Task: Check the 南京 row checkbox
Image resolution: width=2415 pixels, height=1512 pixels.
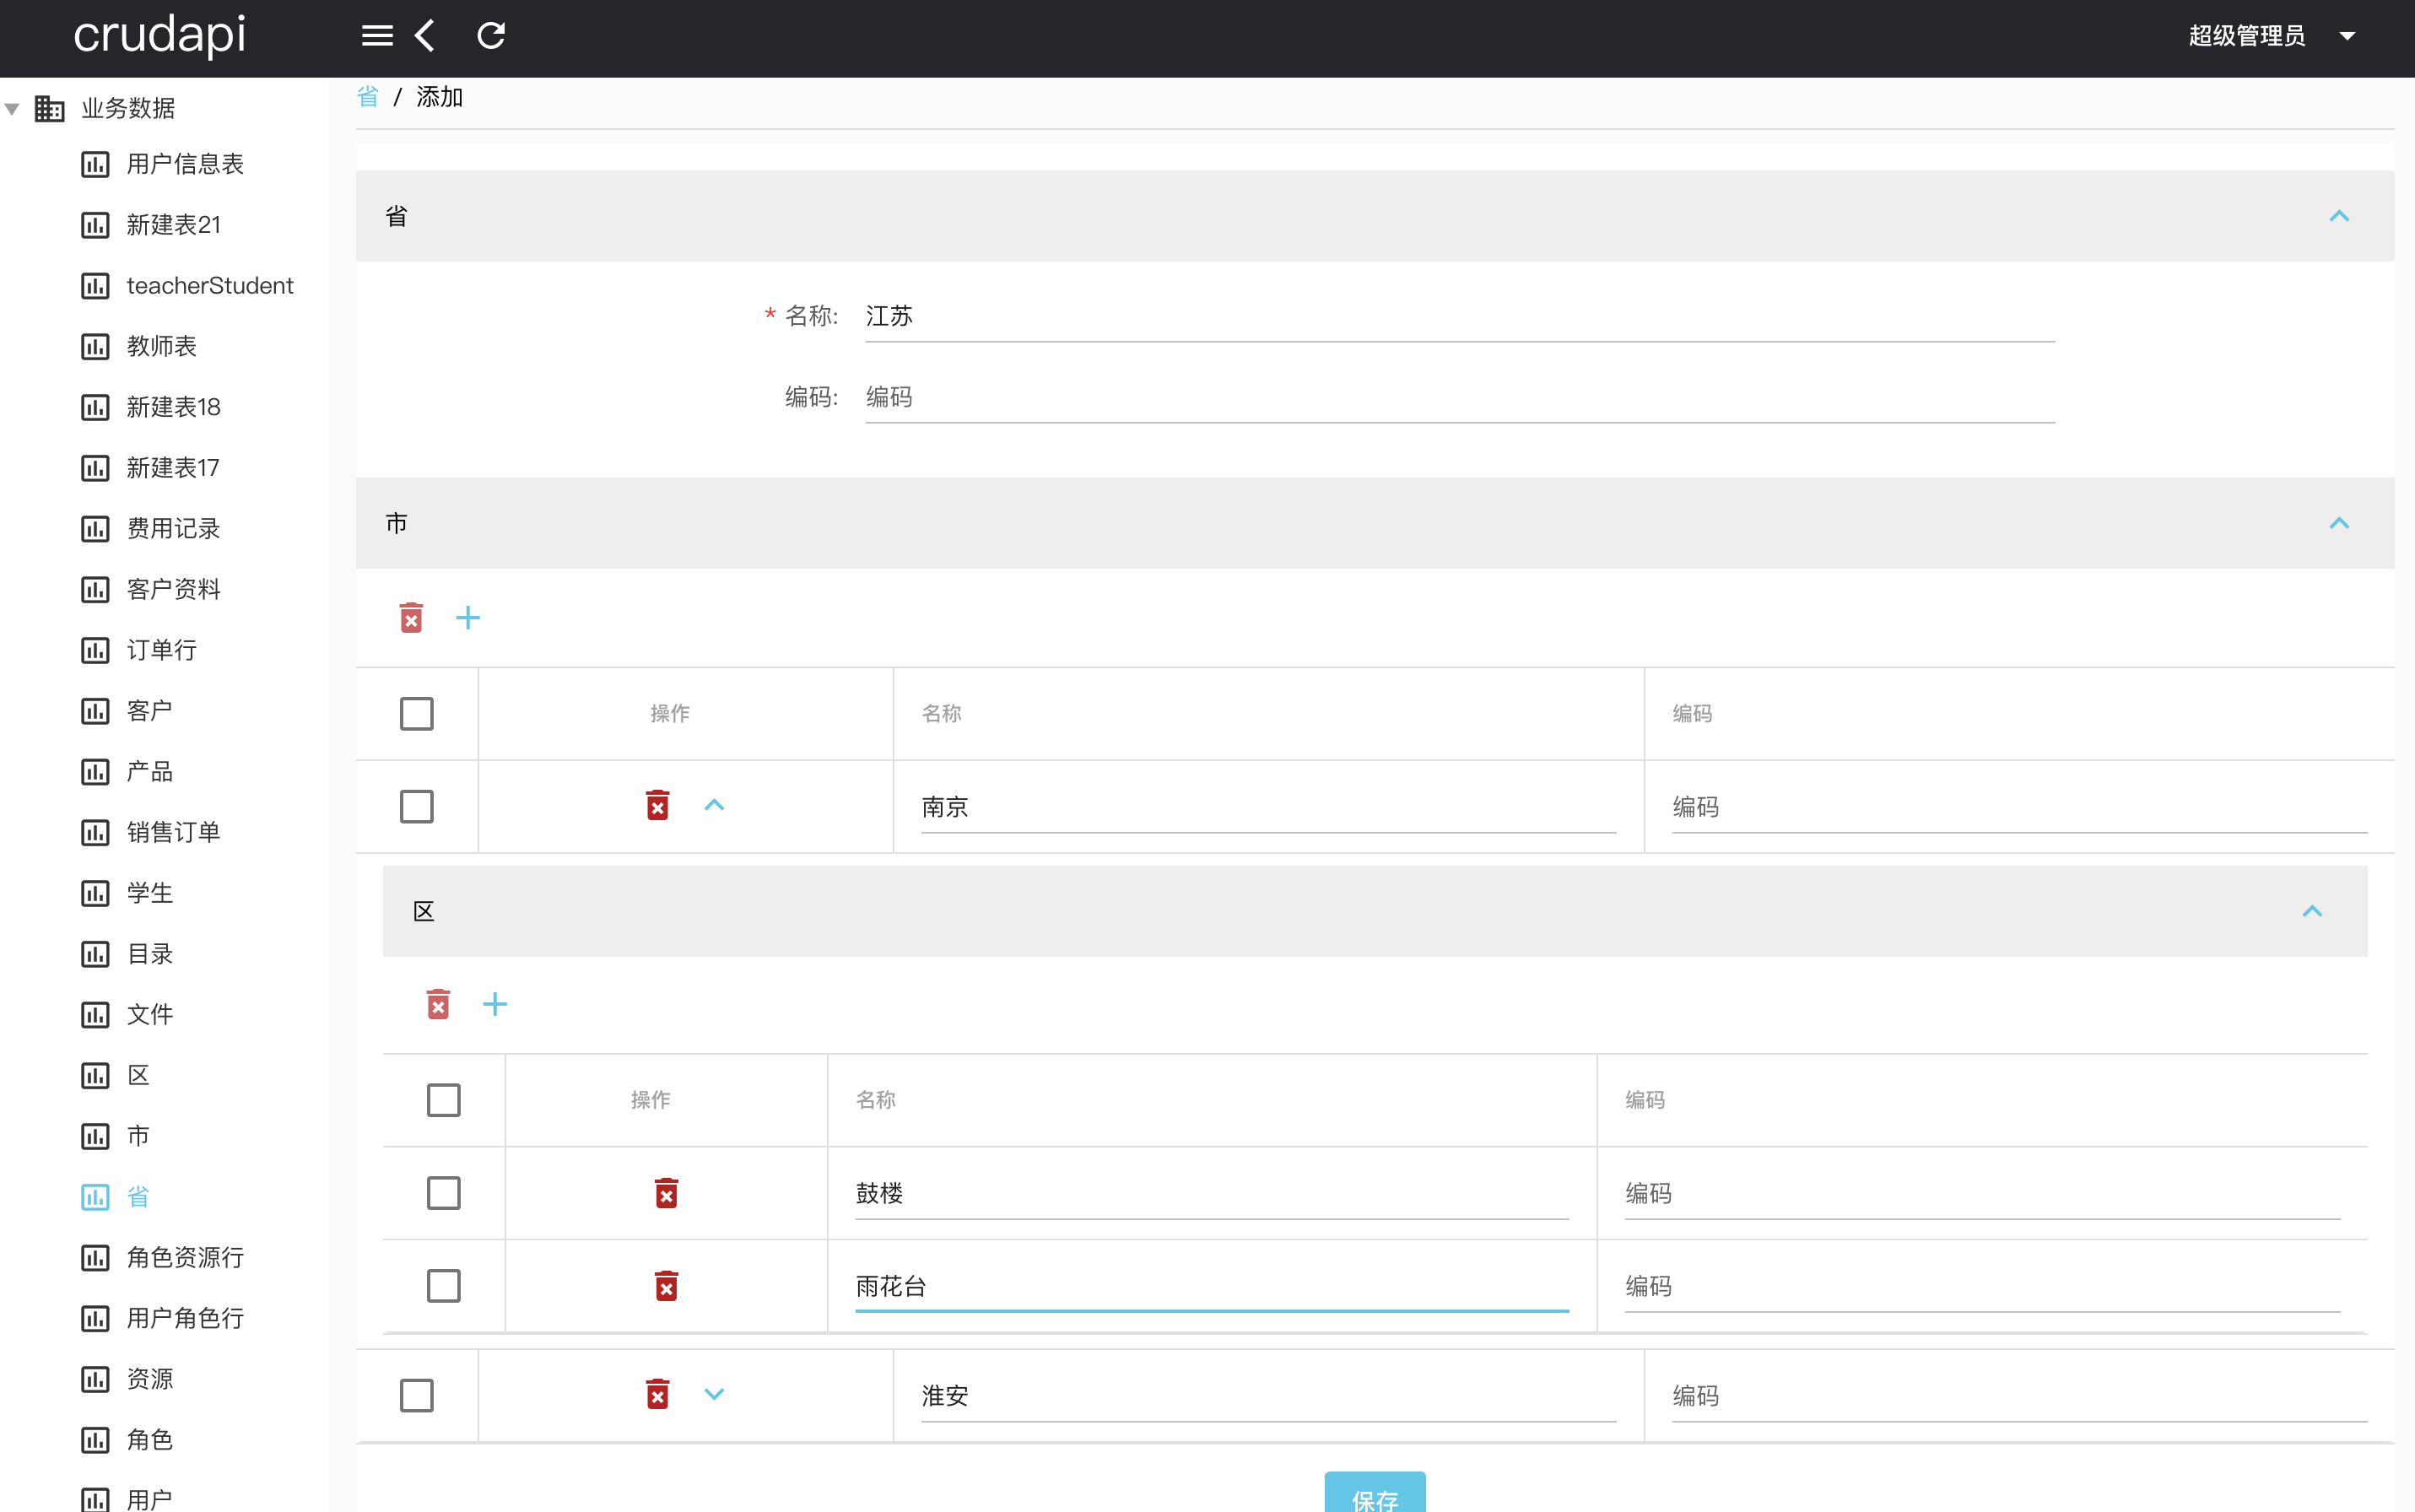Action: coord(417,806)
